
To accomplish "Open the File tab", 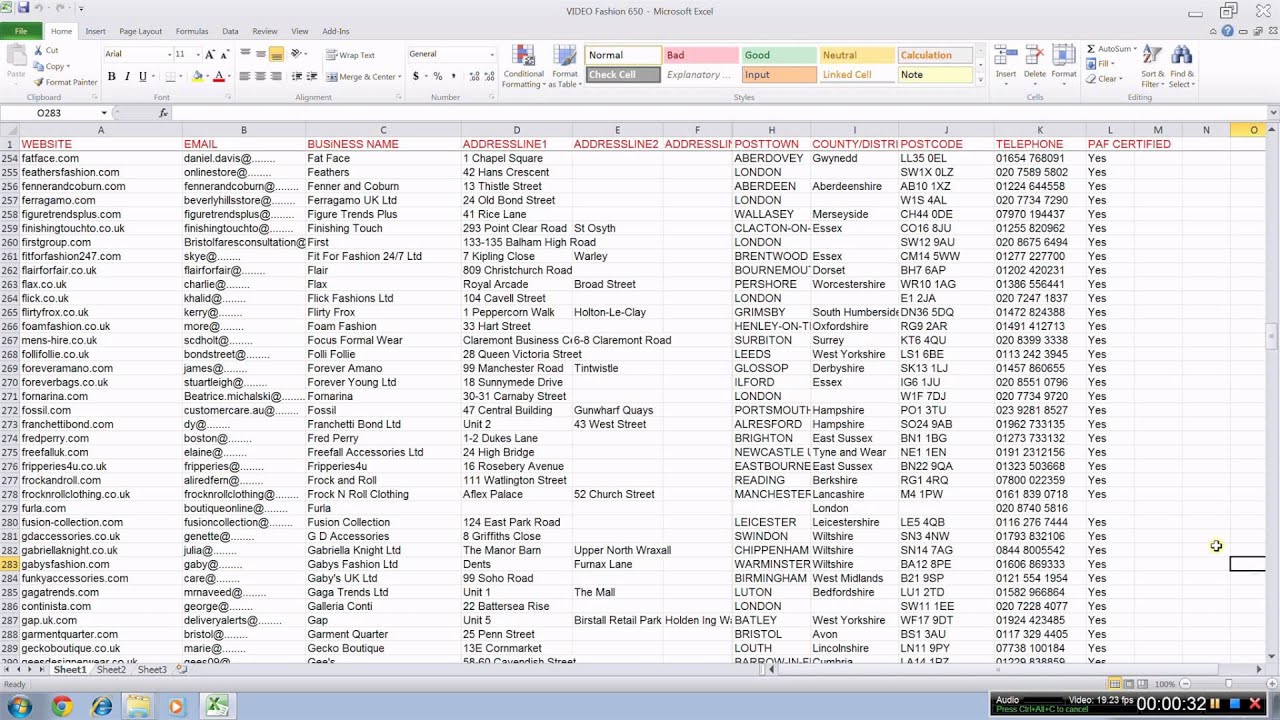I will tap(20, 31).
